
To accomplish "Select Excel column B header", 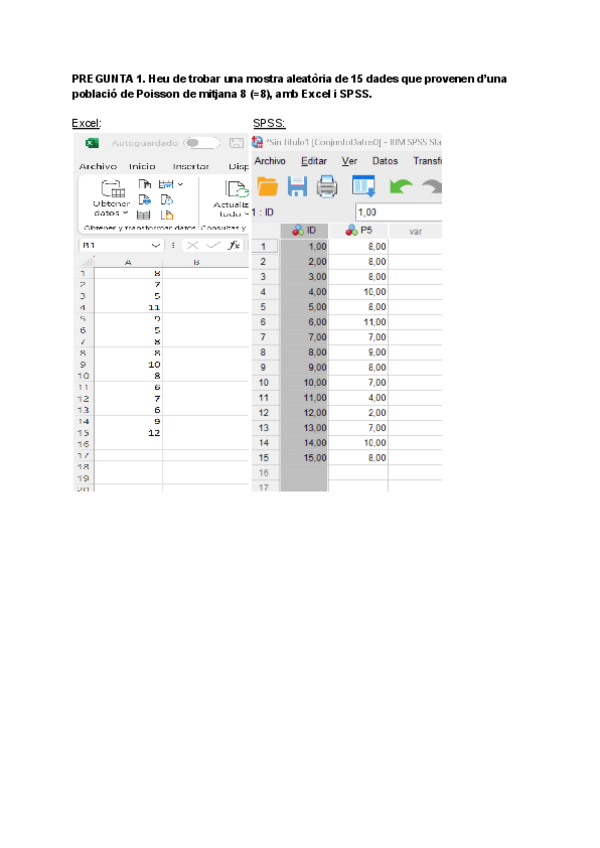I will [x=196, y=262].
